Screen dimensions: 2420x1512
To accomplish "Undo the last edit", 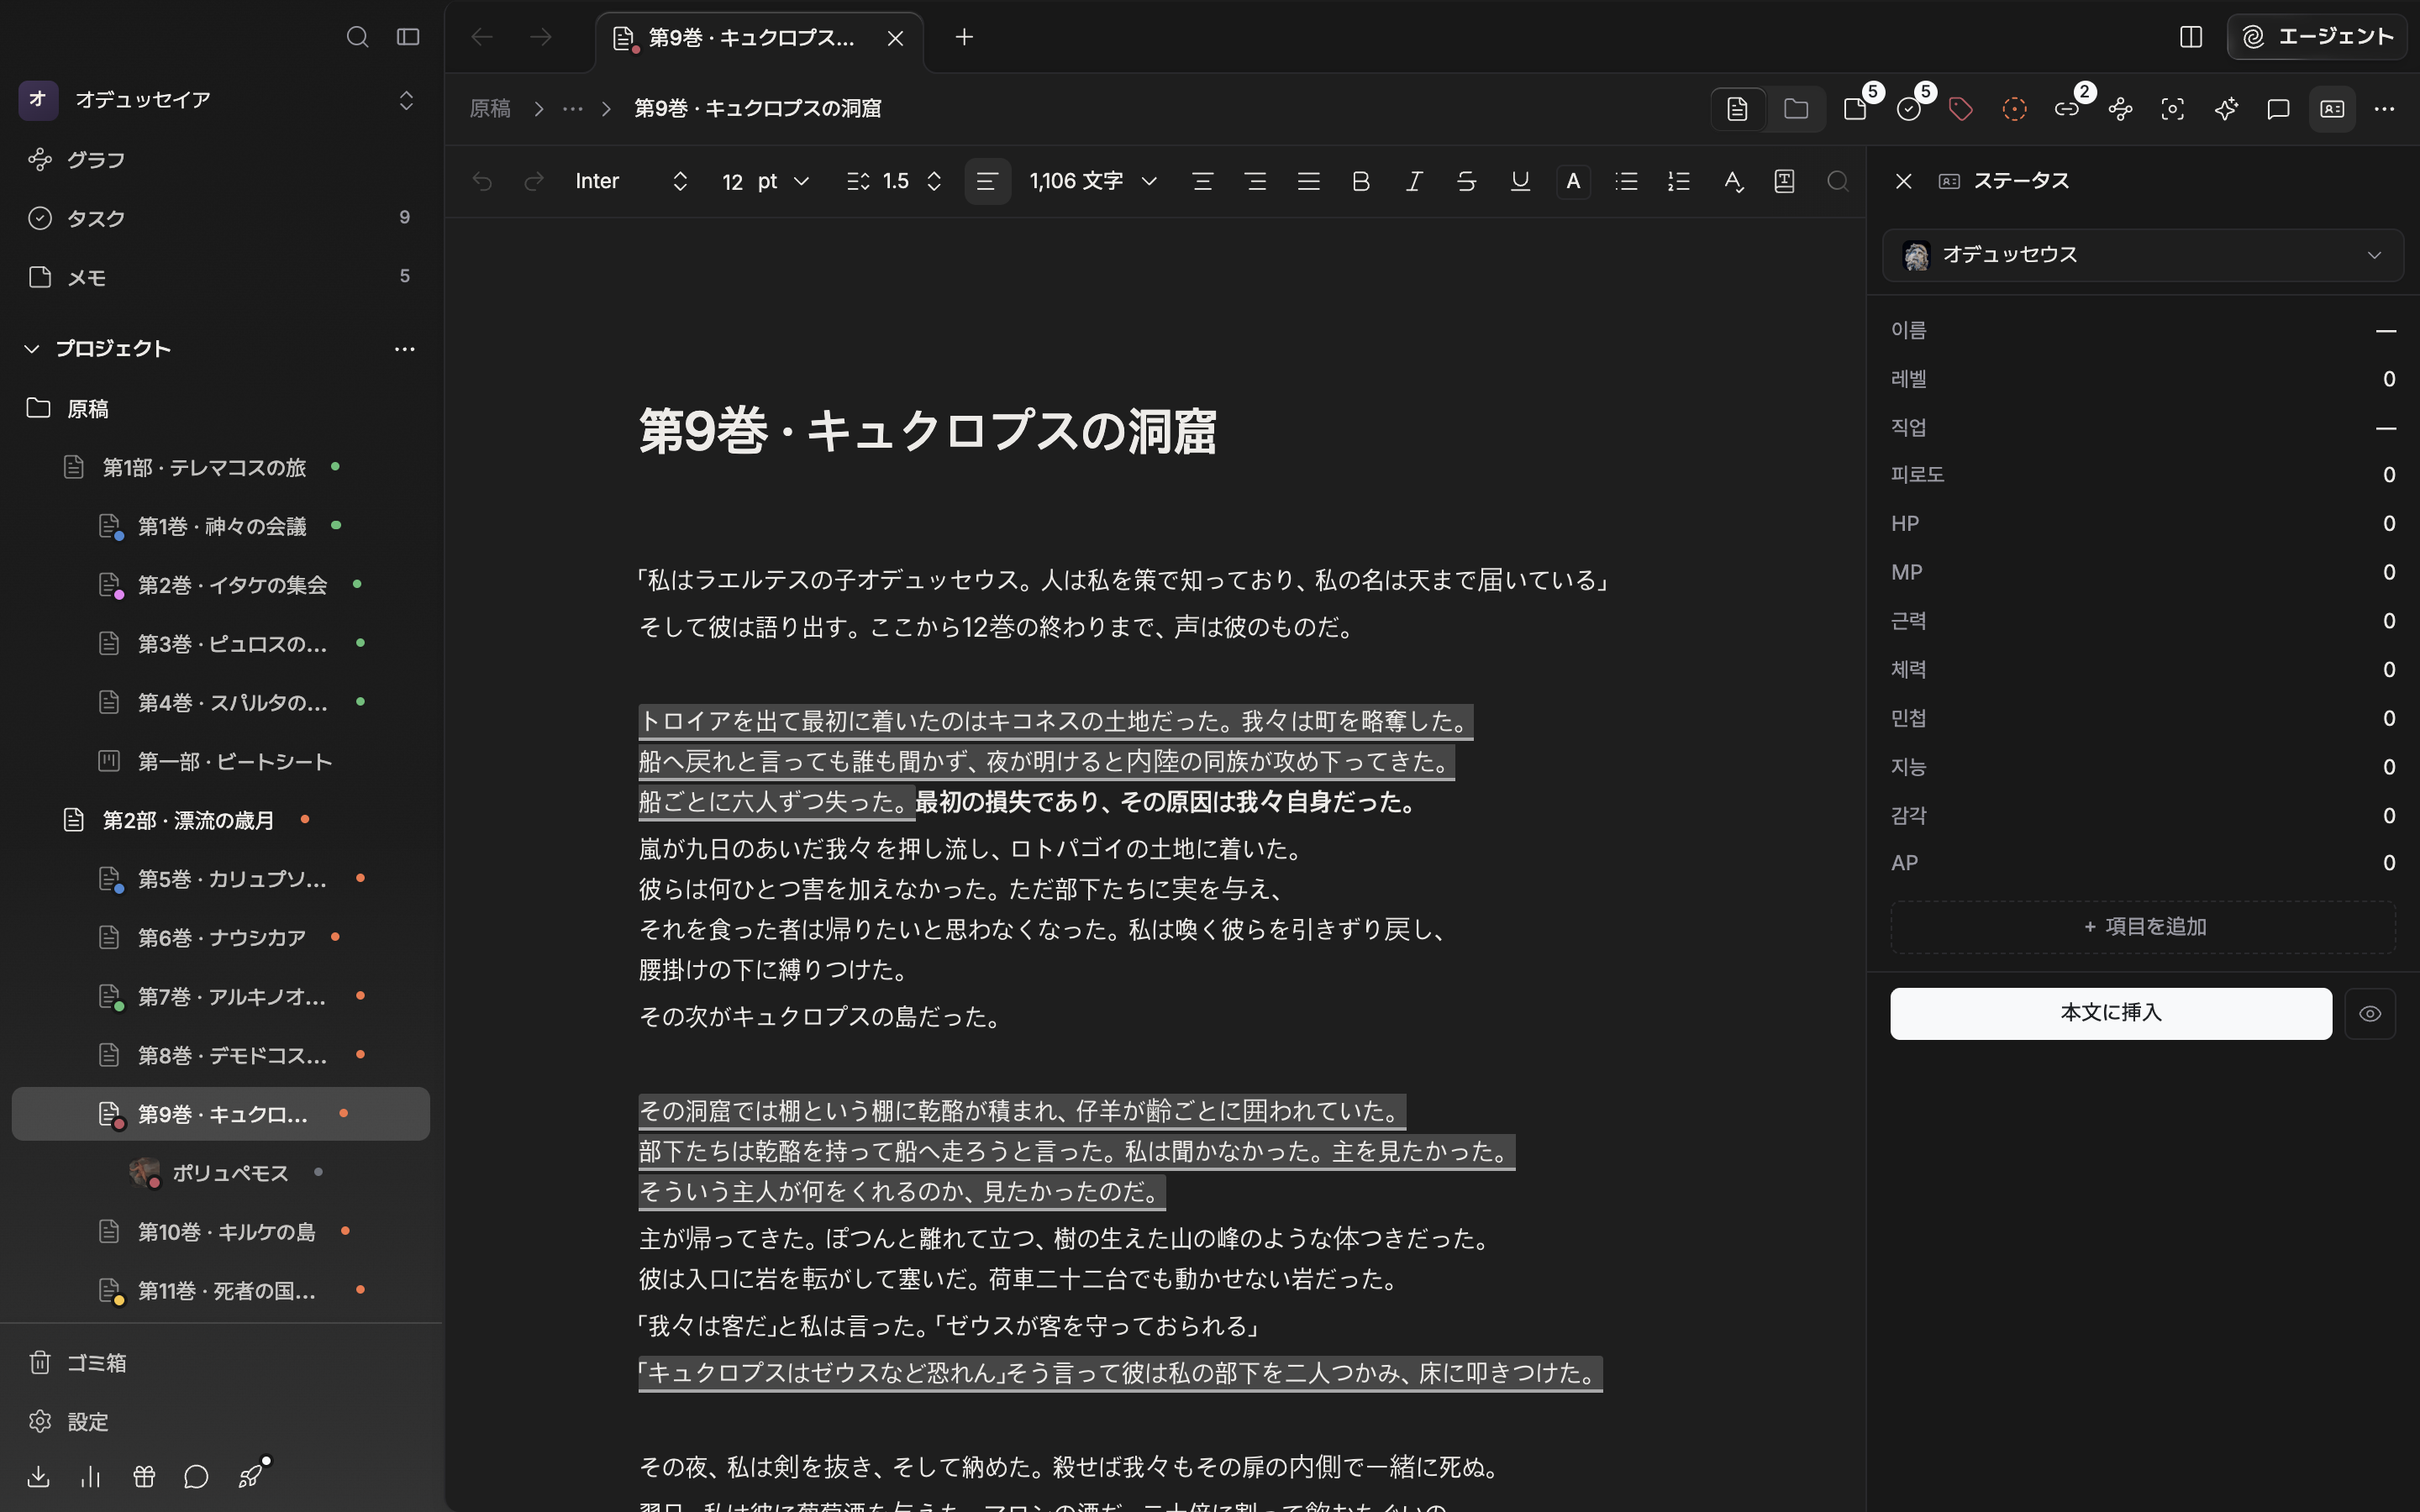I will click(482, 181).
